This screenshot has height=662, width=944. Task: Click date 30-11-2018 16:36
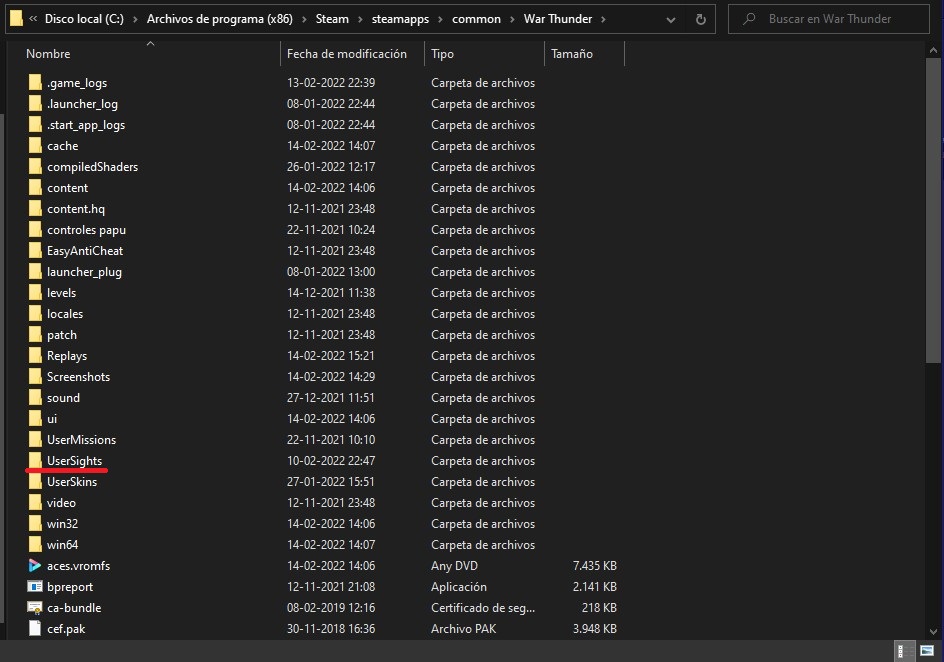click(x=331, y=629)
